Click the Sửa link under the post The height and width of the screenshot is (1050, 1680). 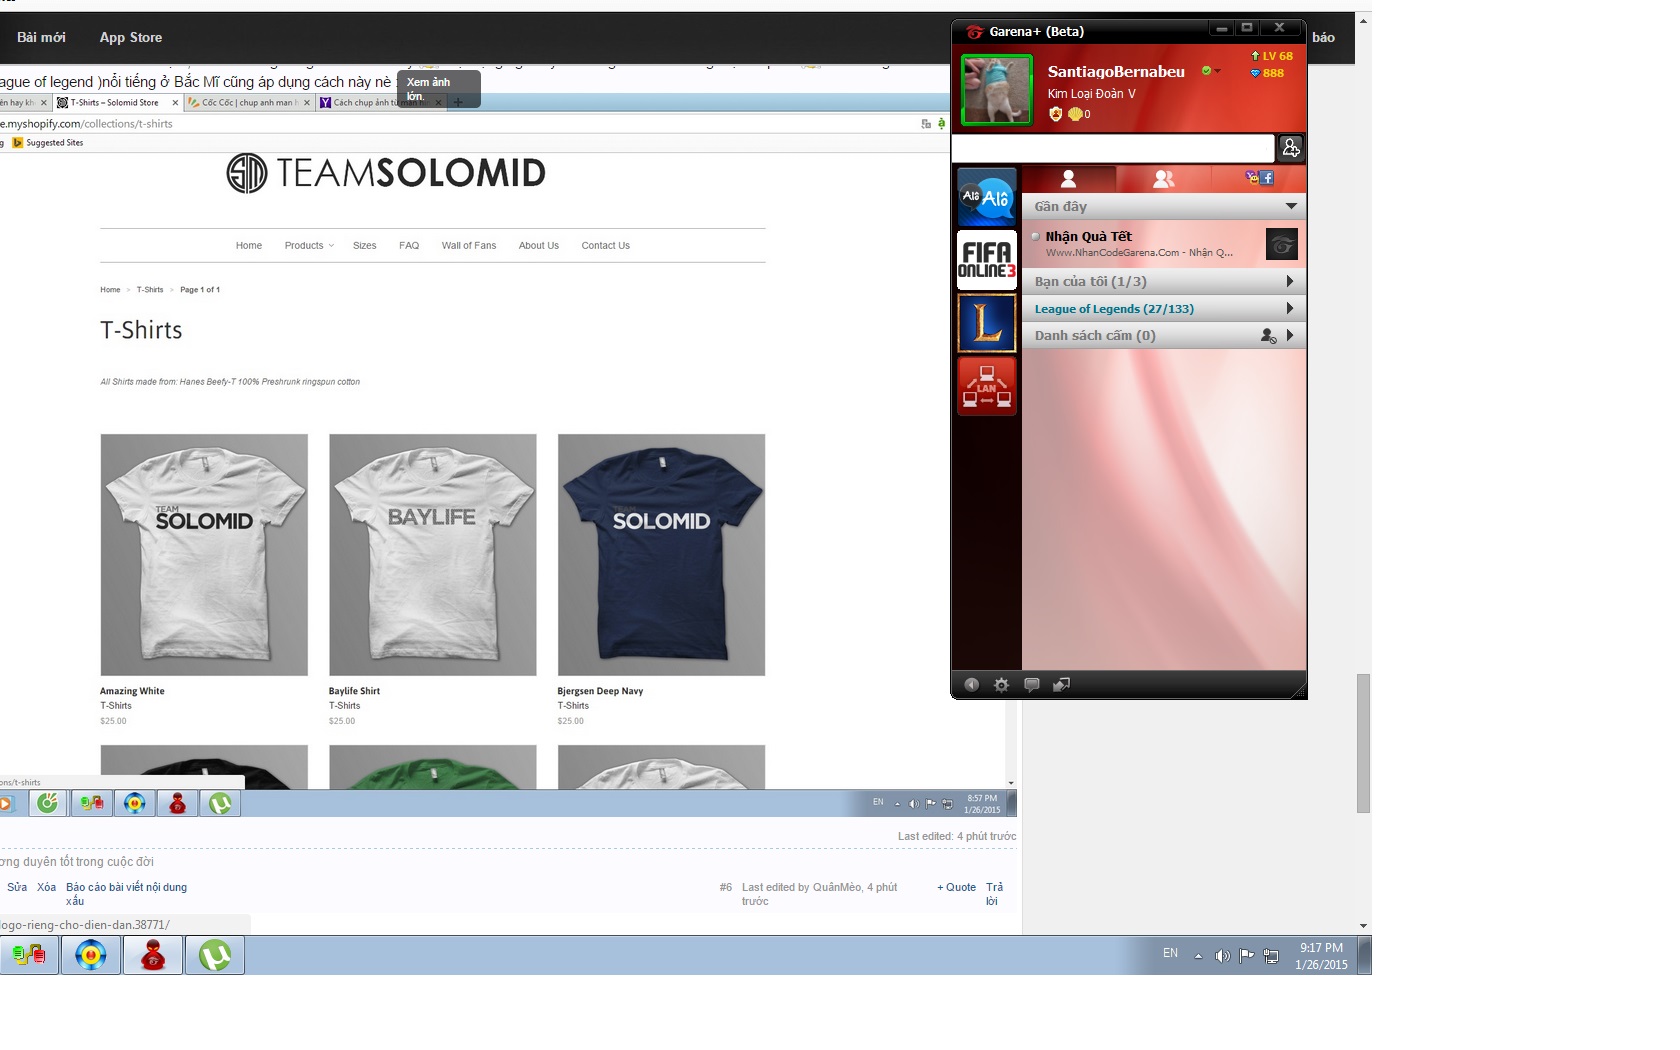pyautogui.click(x=17, y=887)
